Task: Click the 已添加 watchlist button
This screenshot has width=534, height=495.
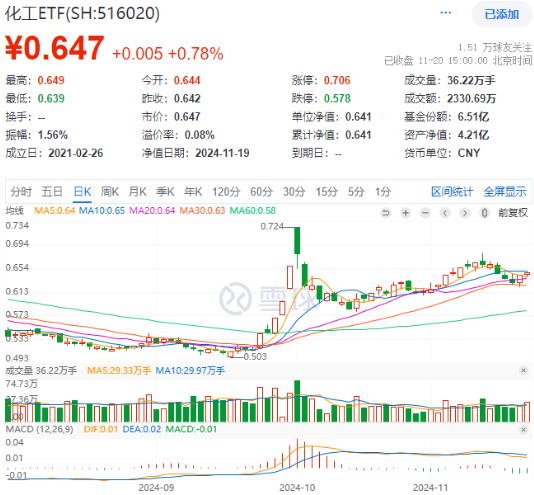Action: tap(501, 14)
